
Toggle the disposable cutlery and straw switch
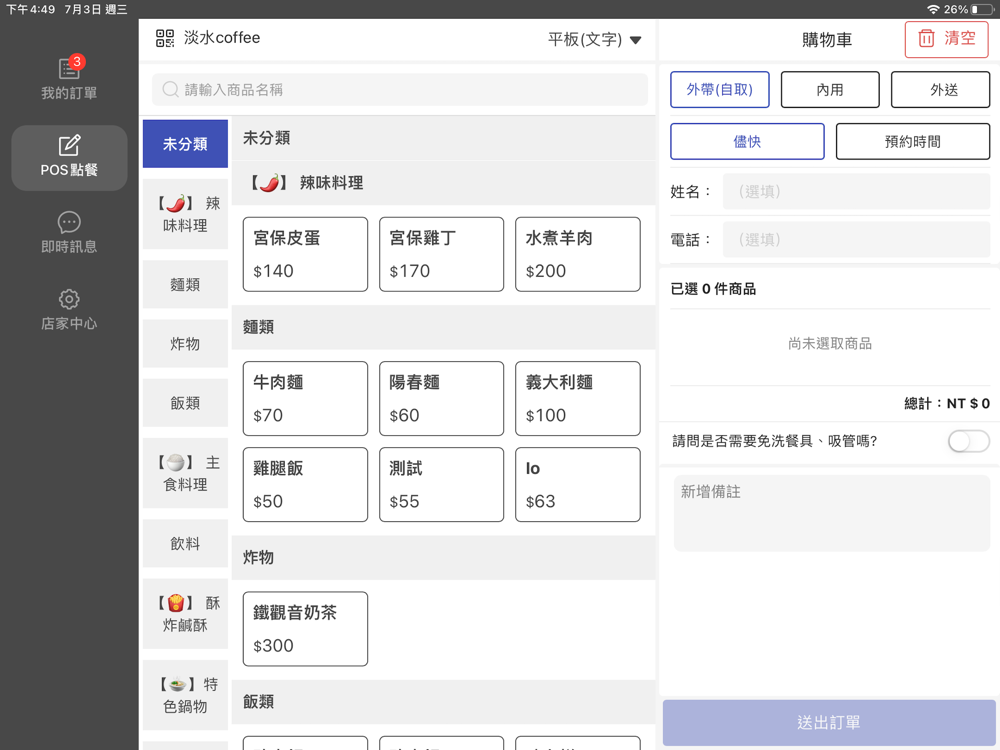[968, 441]
